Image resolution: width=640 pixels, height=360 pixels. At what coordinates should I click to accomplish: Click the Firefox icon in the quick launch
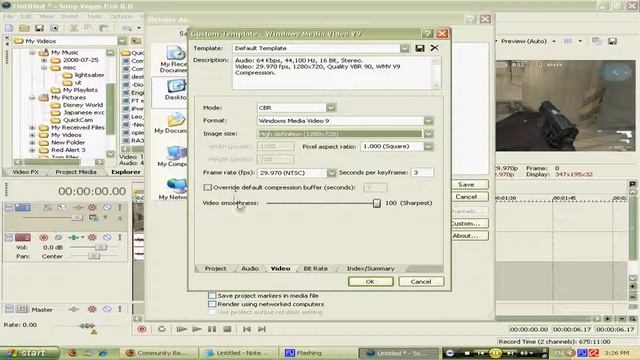pyautogui.click(x=73, y=353)
